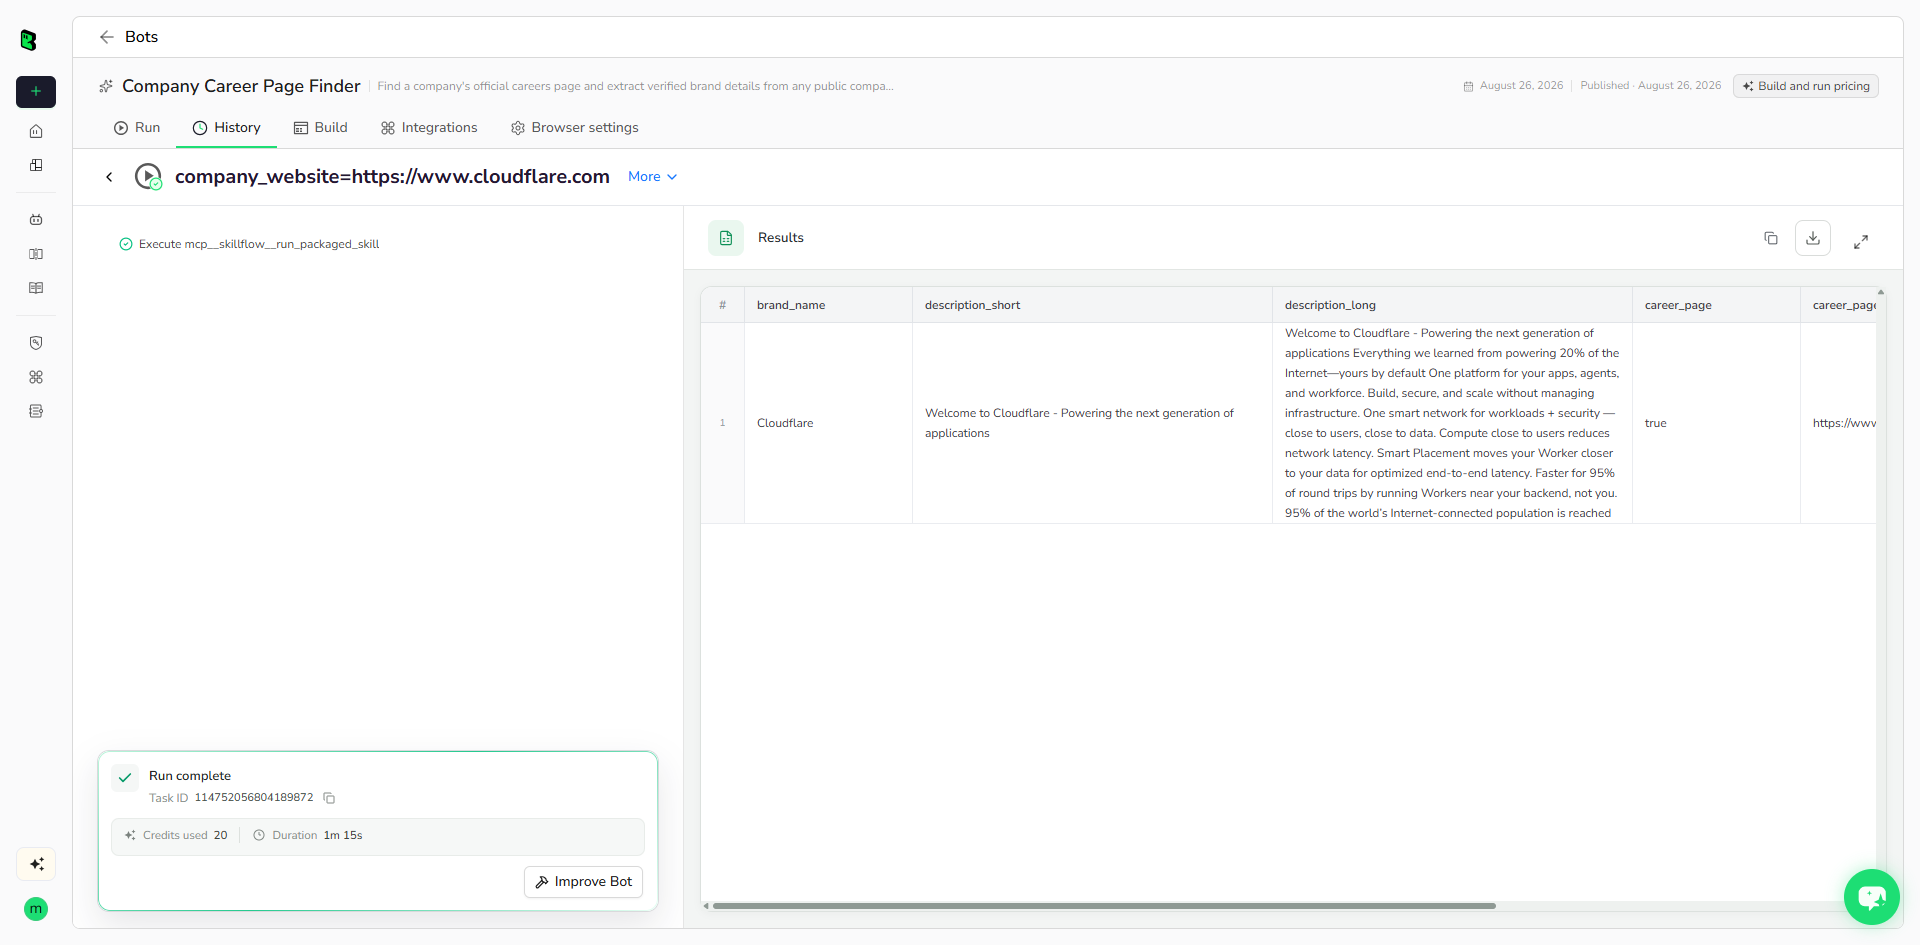Viewport: 1920px width, 945px height.
Task: Open the Browser settings tab
Action: point(574,128)
